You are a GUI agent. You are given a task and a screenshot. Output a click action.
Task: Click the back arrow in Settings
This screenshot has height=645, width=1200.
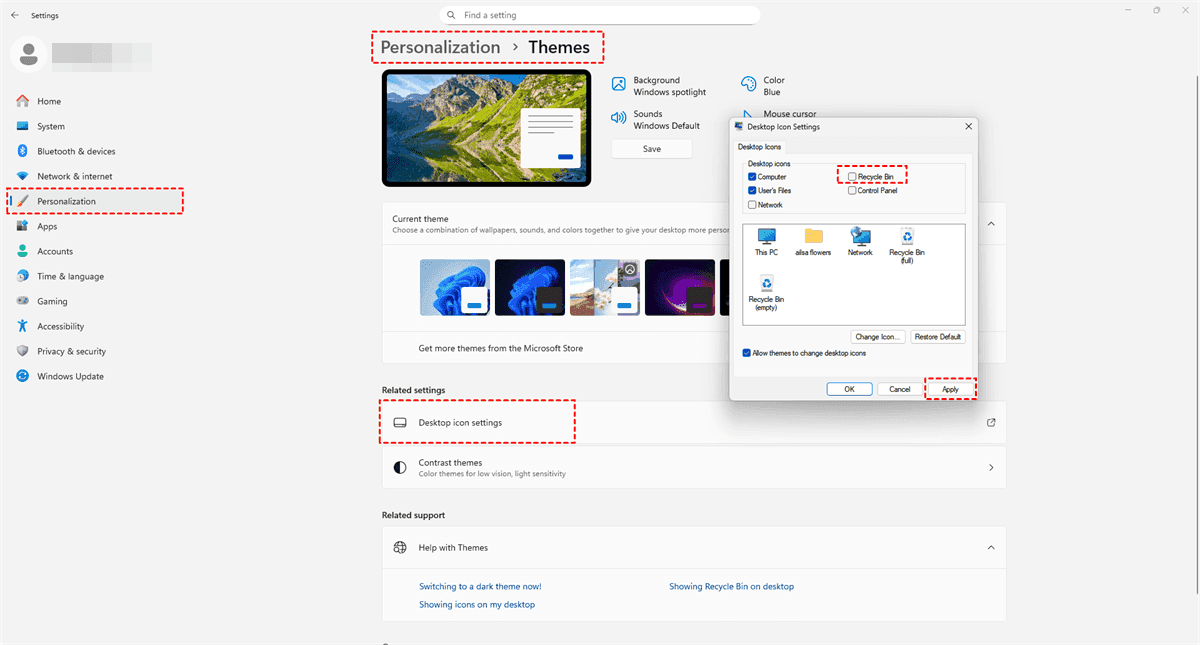tap(14, 16)
